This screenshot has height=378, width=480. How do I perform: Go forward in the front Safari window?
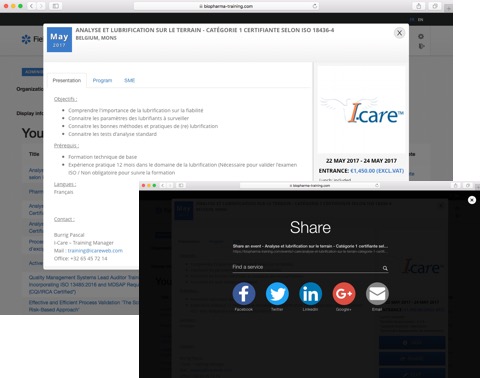click(170, 185)
